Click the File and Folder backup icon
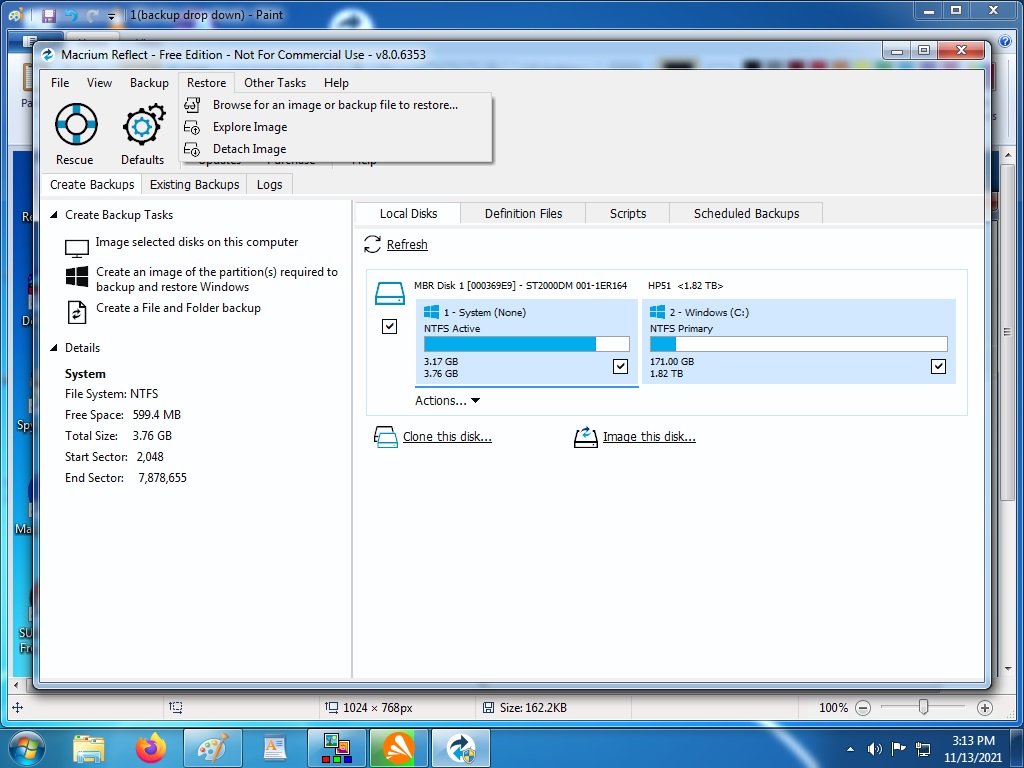 pos(76,312)
